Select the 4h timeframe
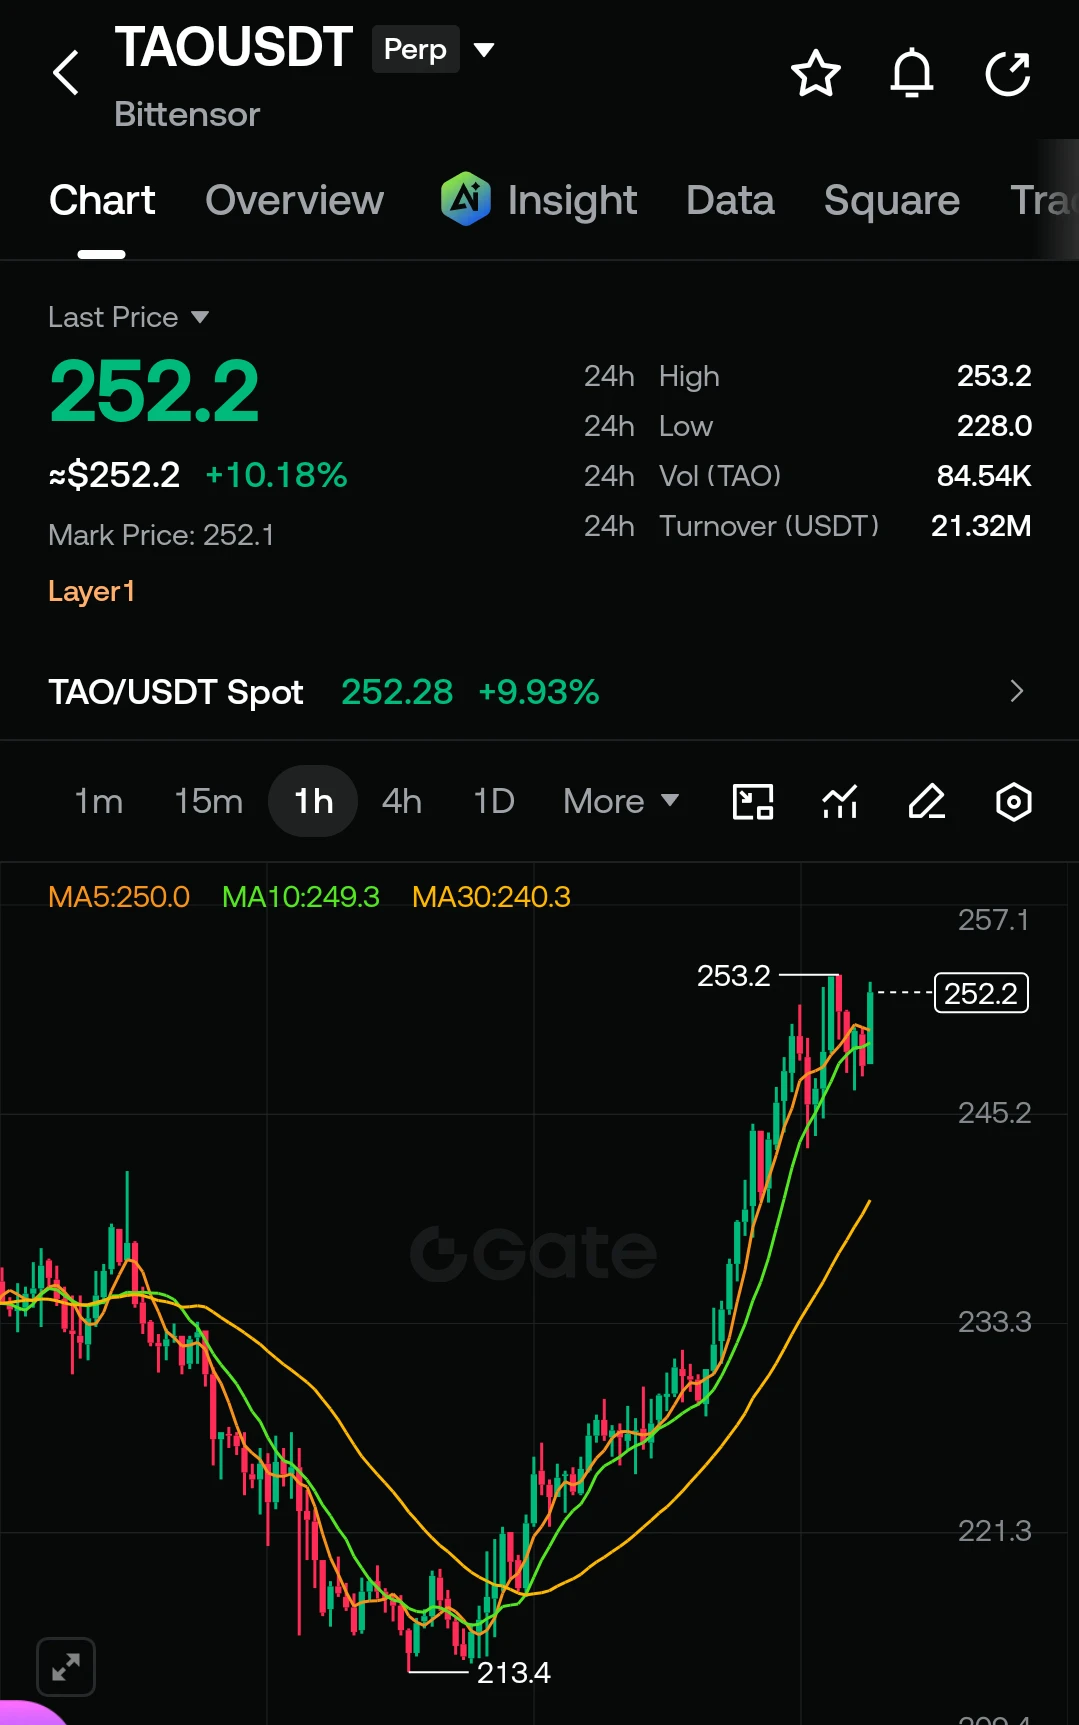 (x=401, y=801)
